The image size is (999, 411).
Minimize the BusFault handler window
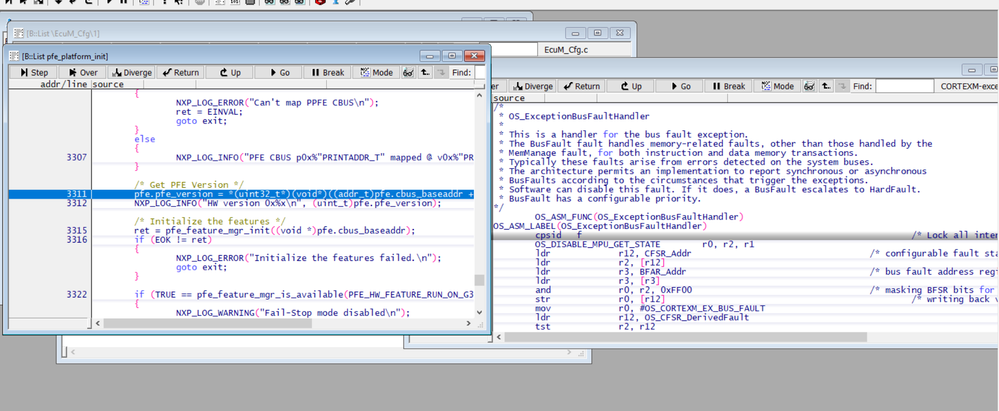[x=971, y=69]
